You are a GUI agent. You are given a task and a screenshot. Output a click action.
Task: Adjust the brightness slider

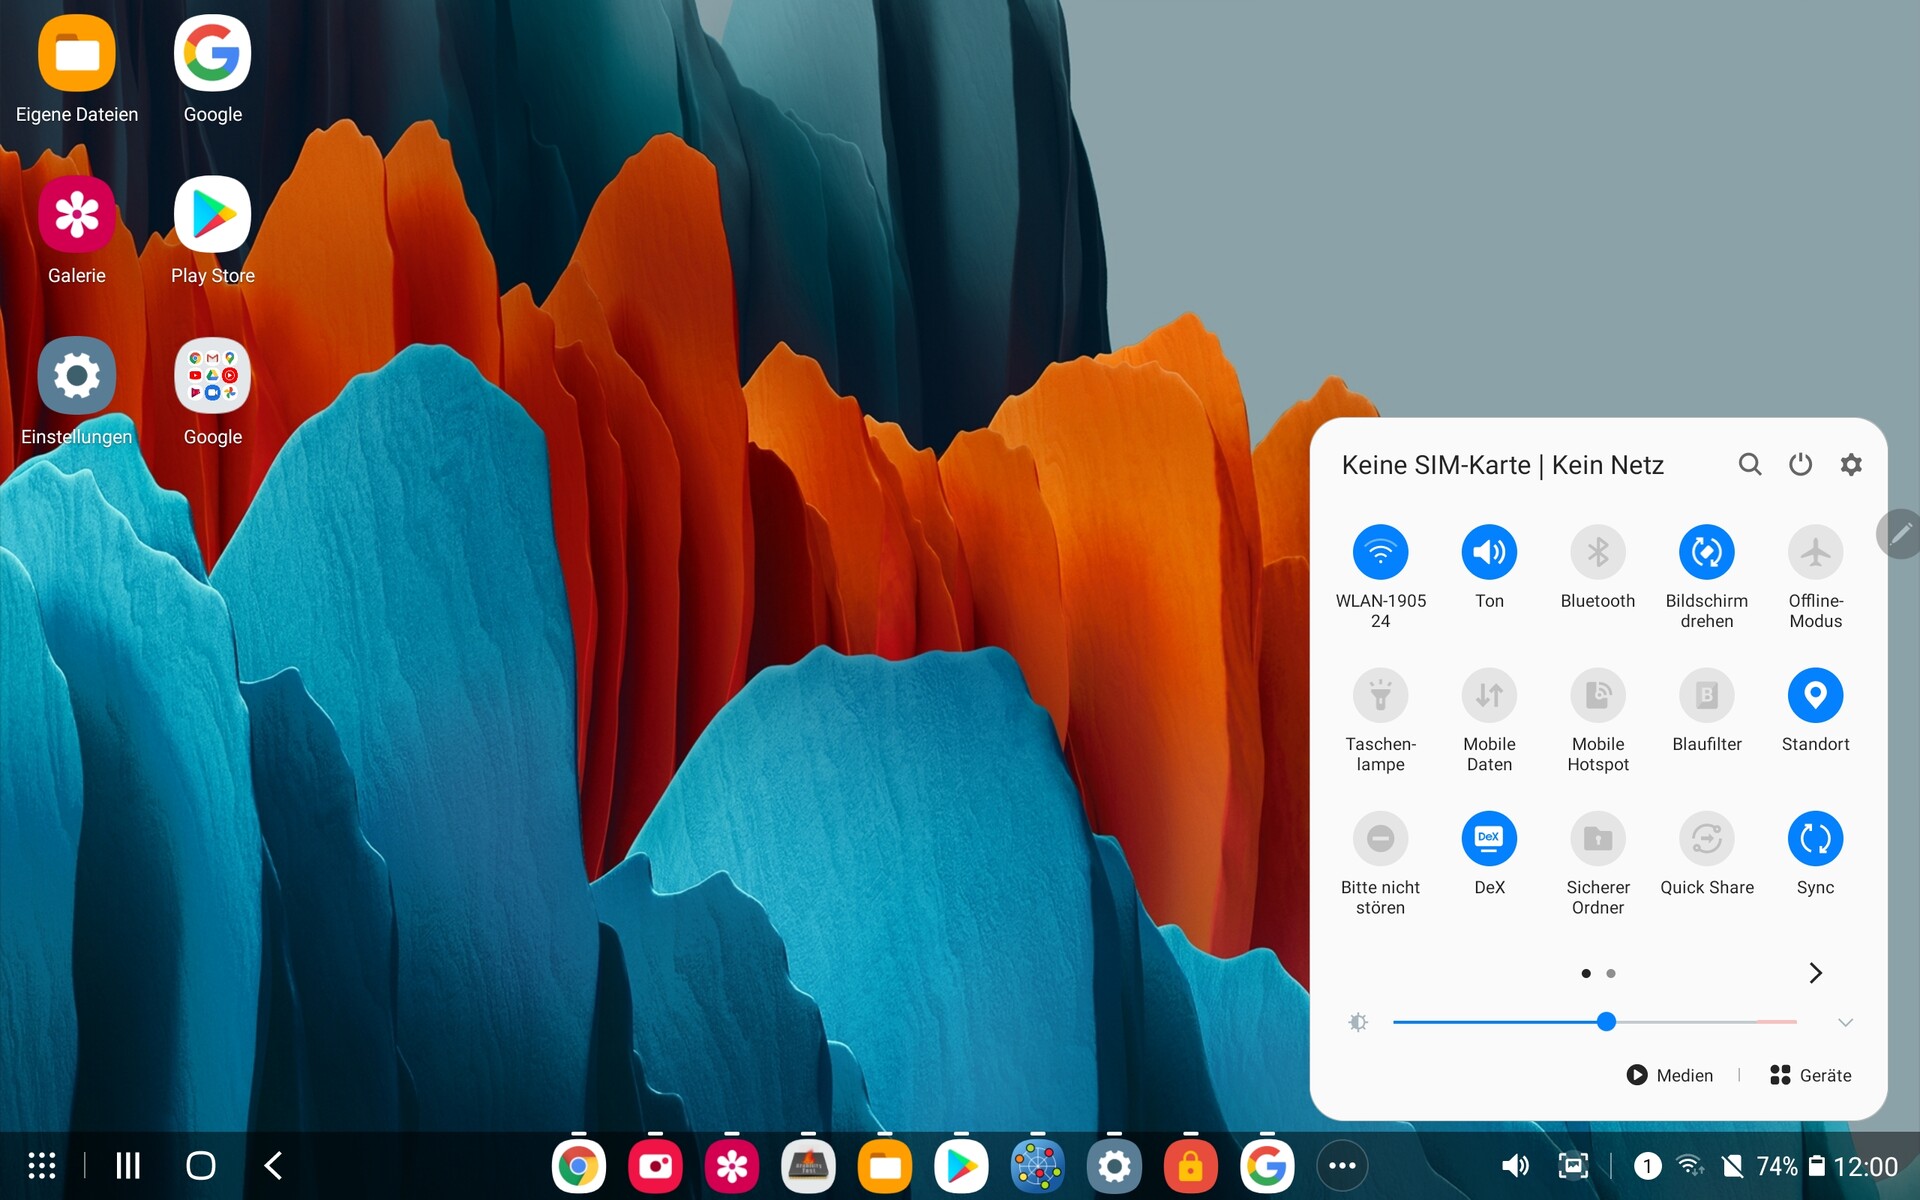[x=1605, y=1021]
